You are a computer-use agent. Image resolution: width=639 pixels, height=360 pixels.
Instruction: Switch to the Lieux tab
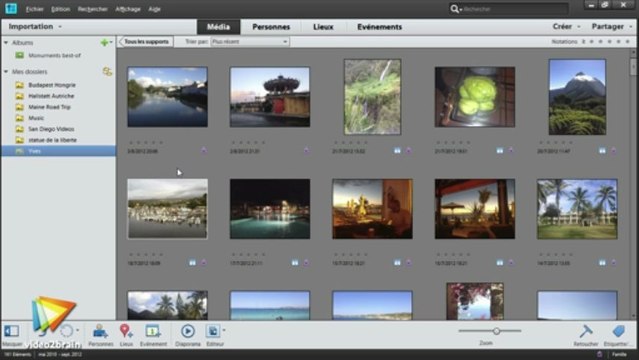click(x=323, y=27)
